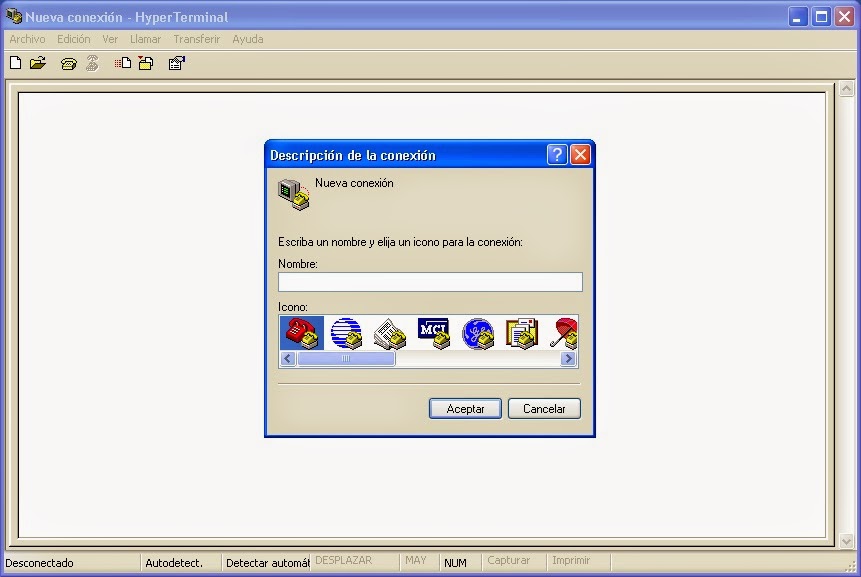Toggle NUM status in the status bar
The height and width of the screenshot is (577, 861).
click(x=456, y=561)
